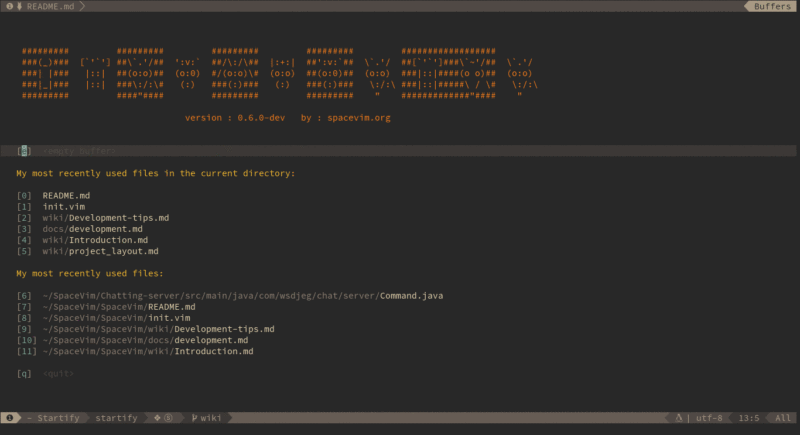This screenshot has width=800, height=435.
Task: Open the Buffers label in tabline
Action: click(772, 6)
